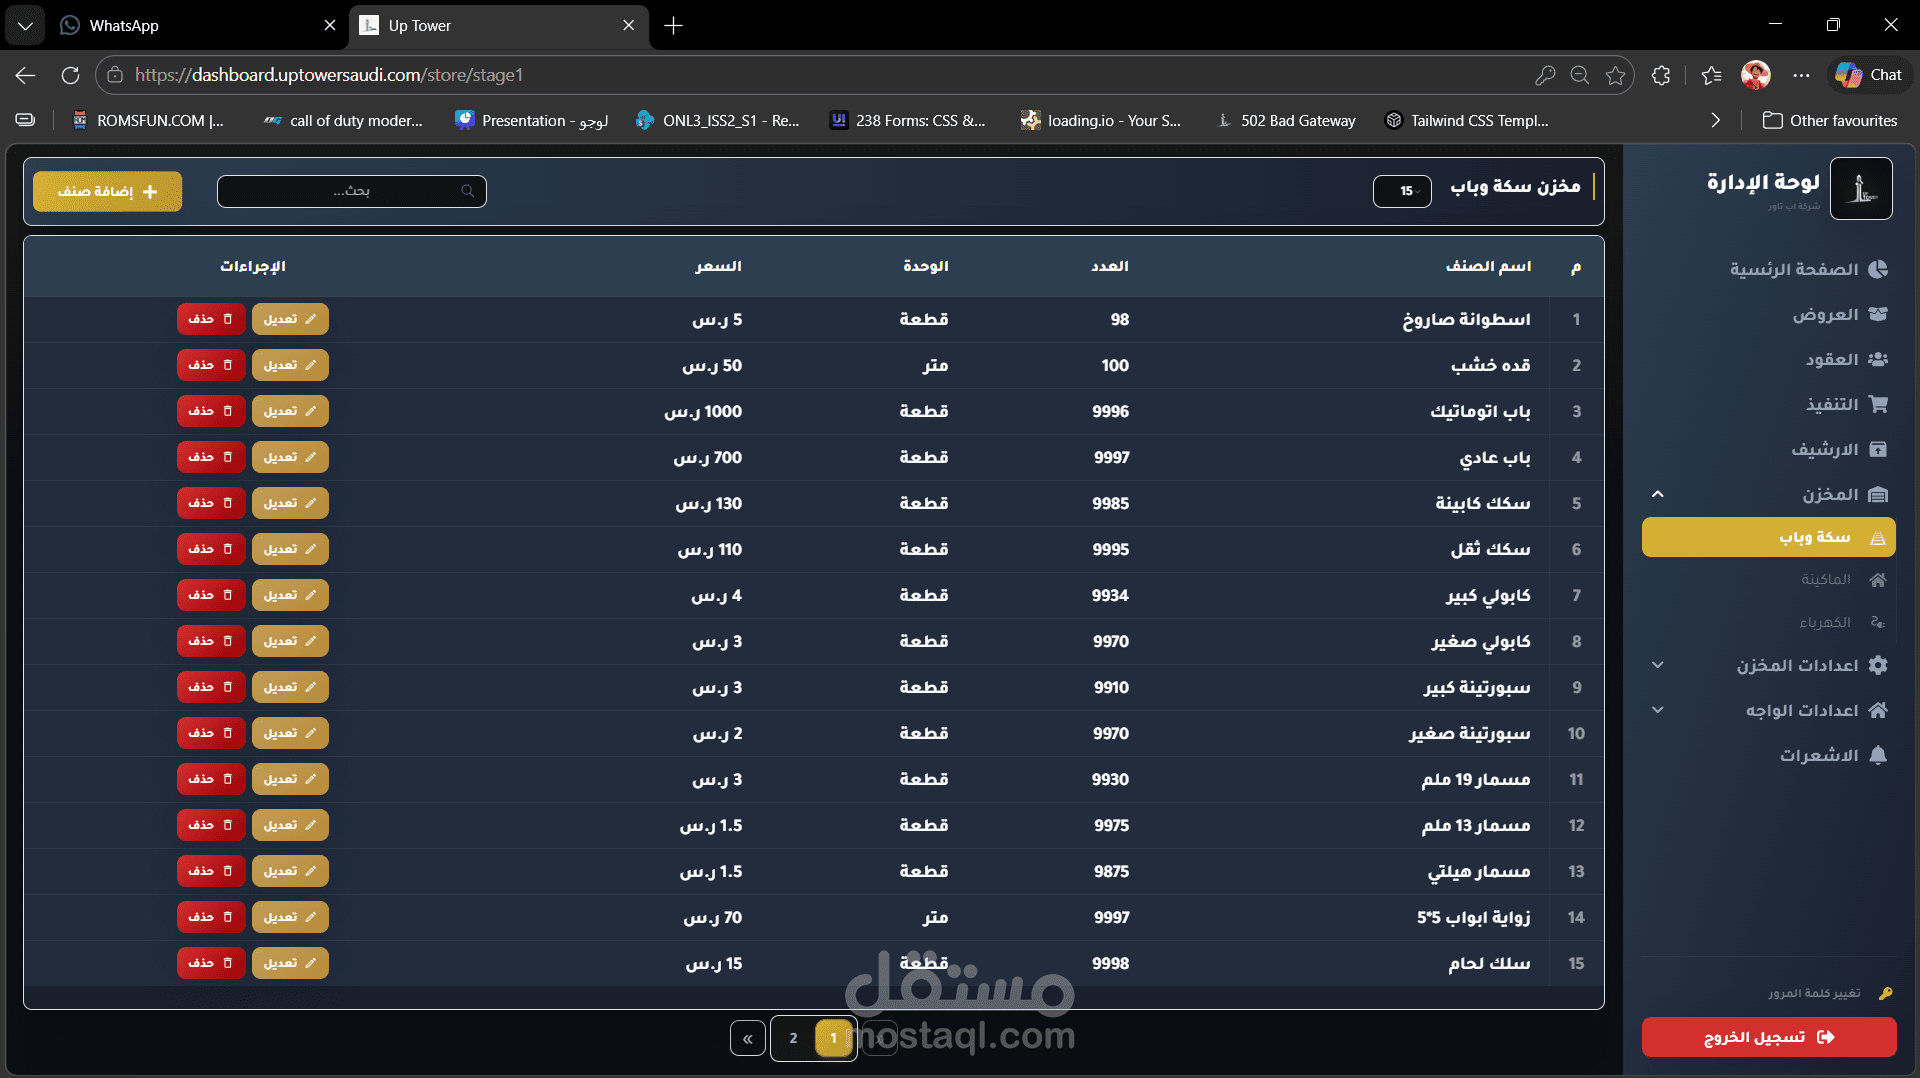Screen dimensions: 1920x1078
Task: Click the shopping cart icon for التنفيذ
Action: pos(1880,404)
